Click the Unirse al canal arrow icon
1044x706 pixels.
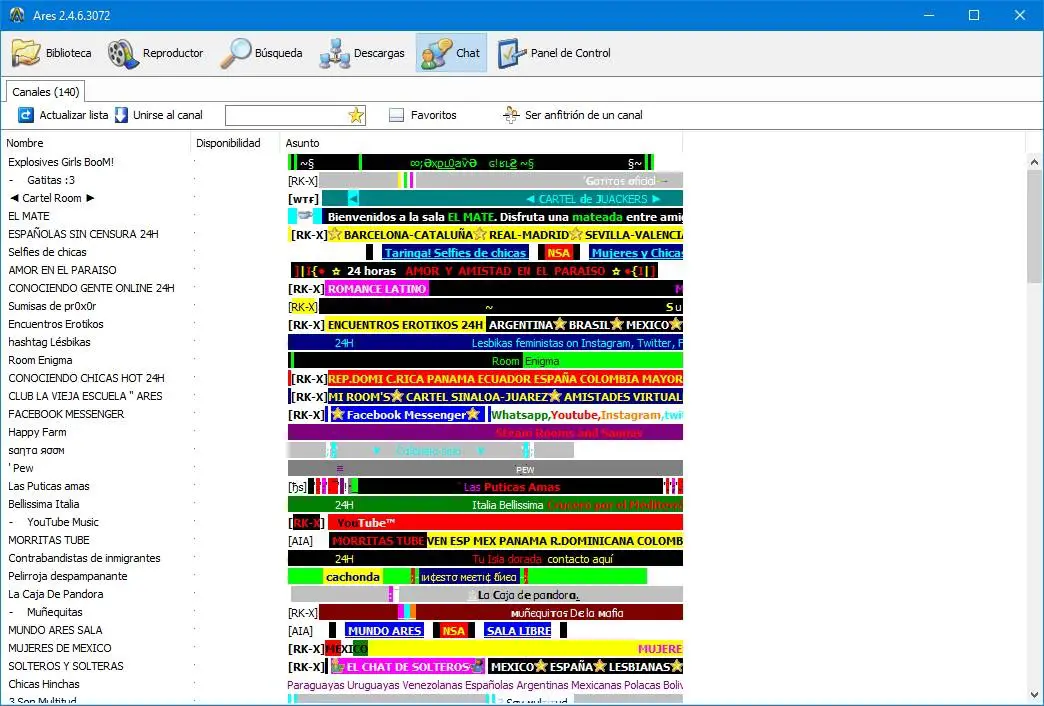coord(121,115)
